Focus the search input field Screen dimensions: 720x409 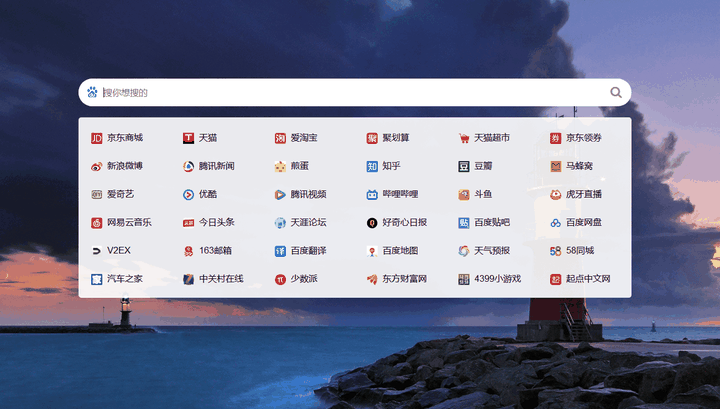[x=354, y=92]
